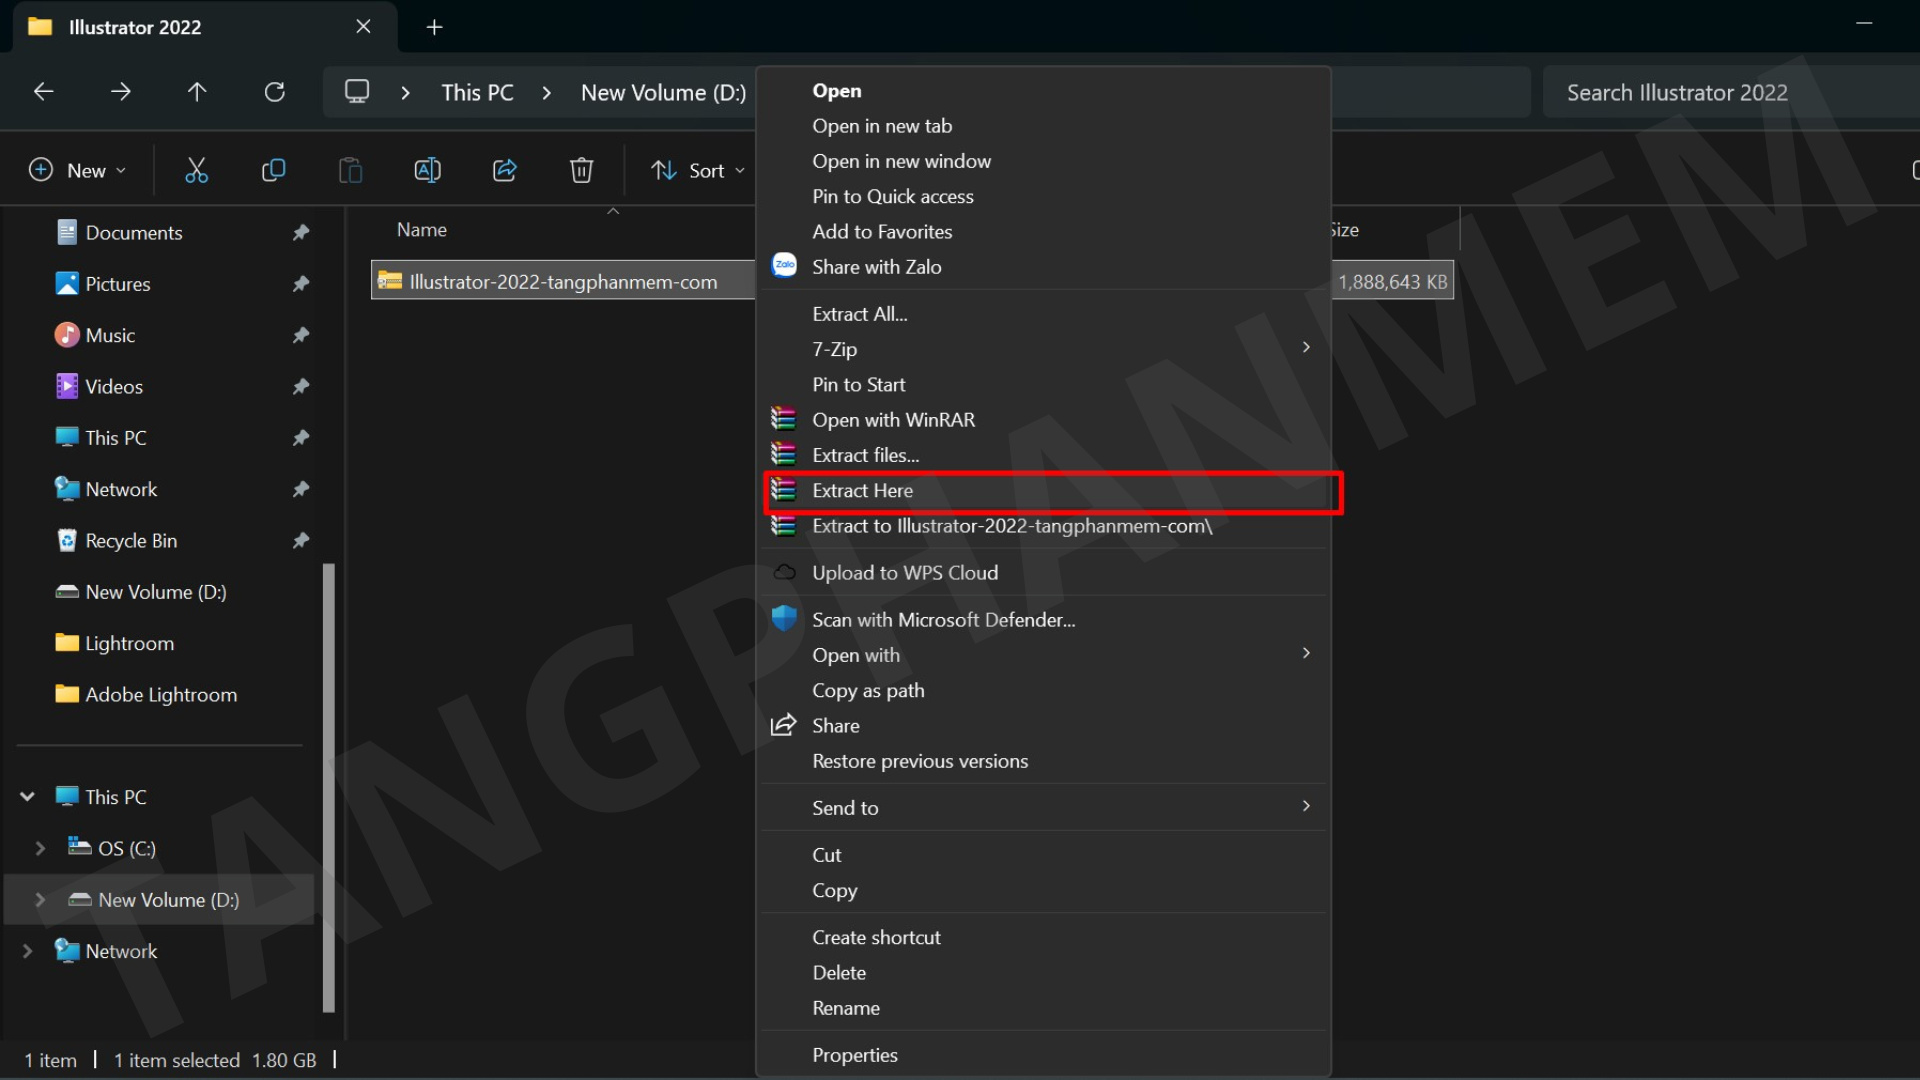Image resolution: width=1920 pixels, height=1080 pixels.
Task: Click Restore previous versions
Action: pos(1044,761)
